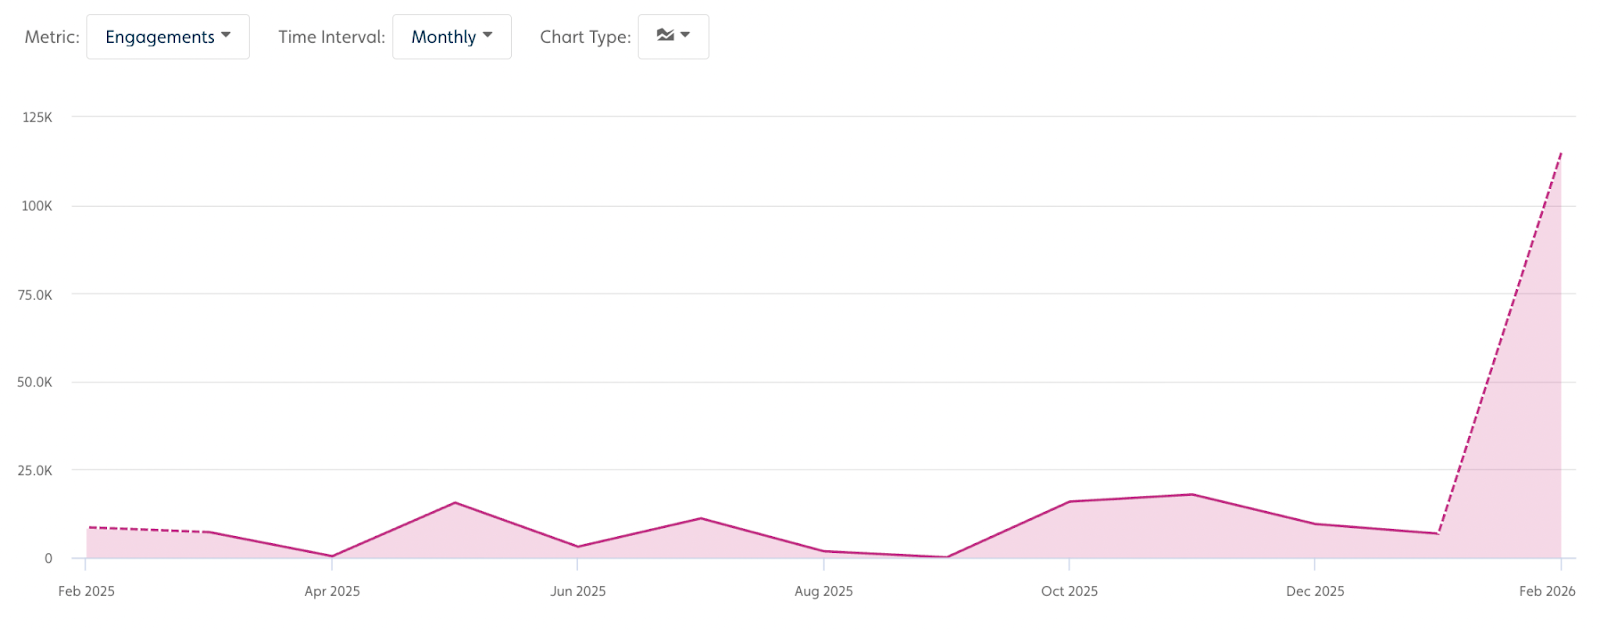Click the 125K y-axis label
Screen dimensions: 1600x632
point(37,117)
